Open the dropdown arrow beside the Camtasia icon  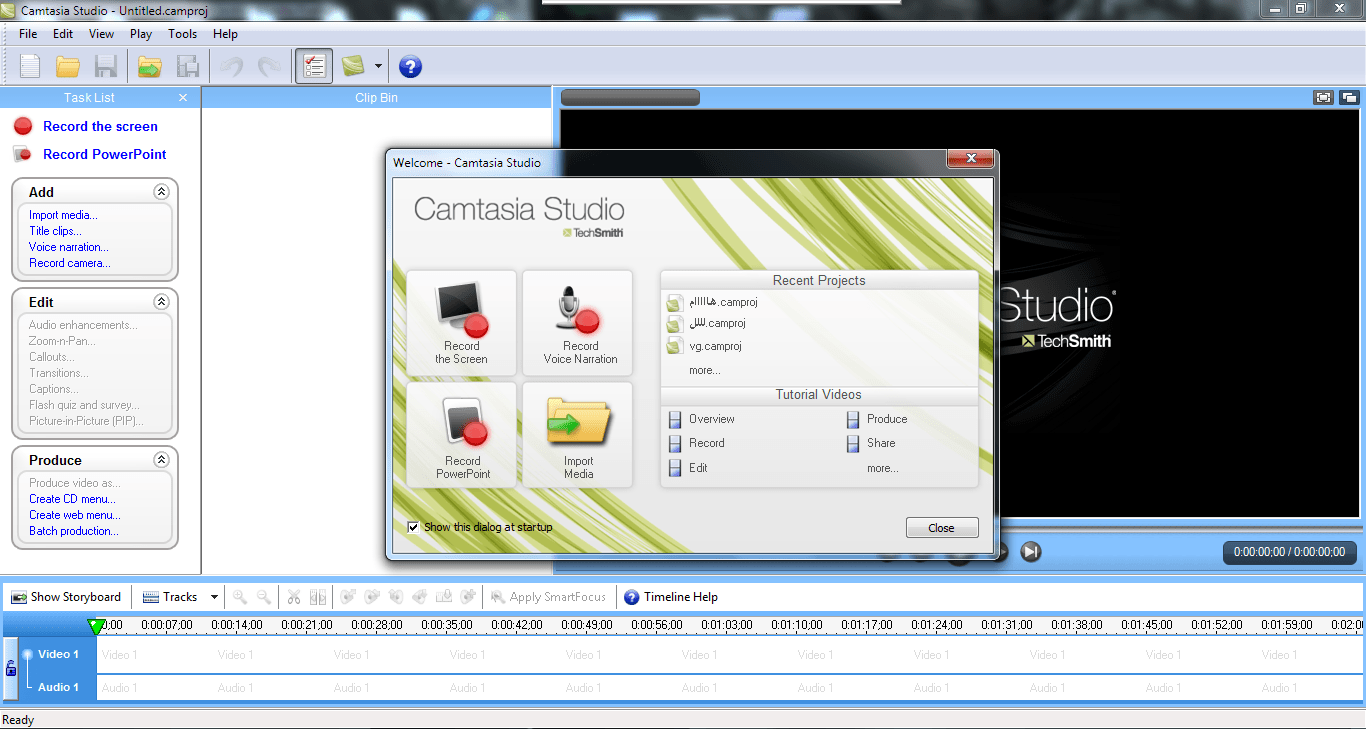click(378, 67)
